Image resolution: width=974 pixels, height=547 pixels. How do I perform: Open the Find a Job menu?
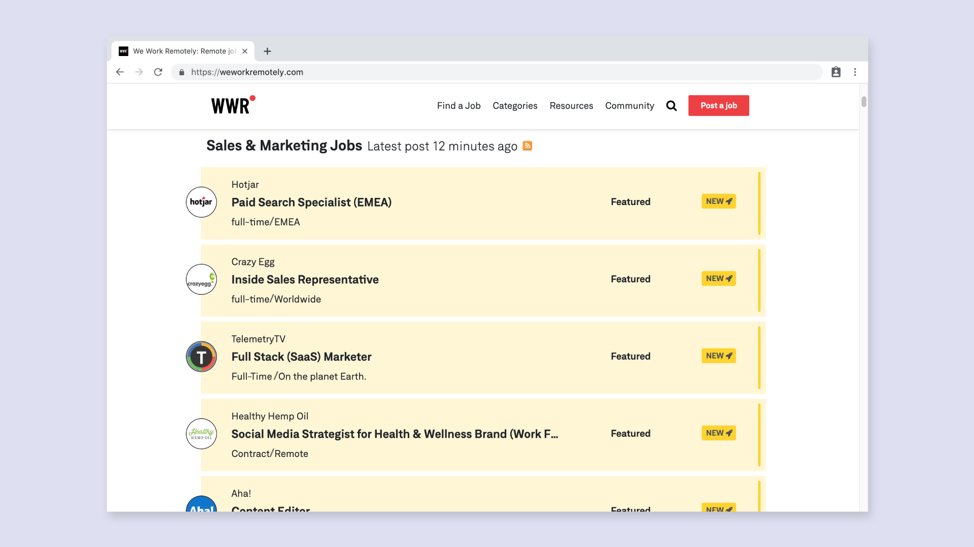(x=458, y=106)
